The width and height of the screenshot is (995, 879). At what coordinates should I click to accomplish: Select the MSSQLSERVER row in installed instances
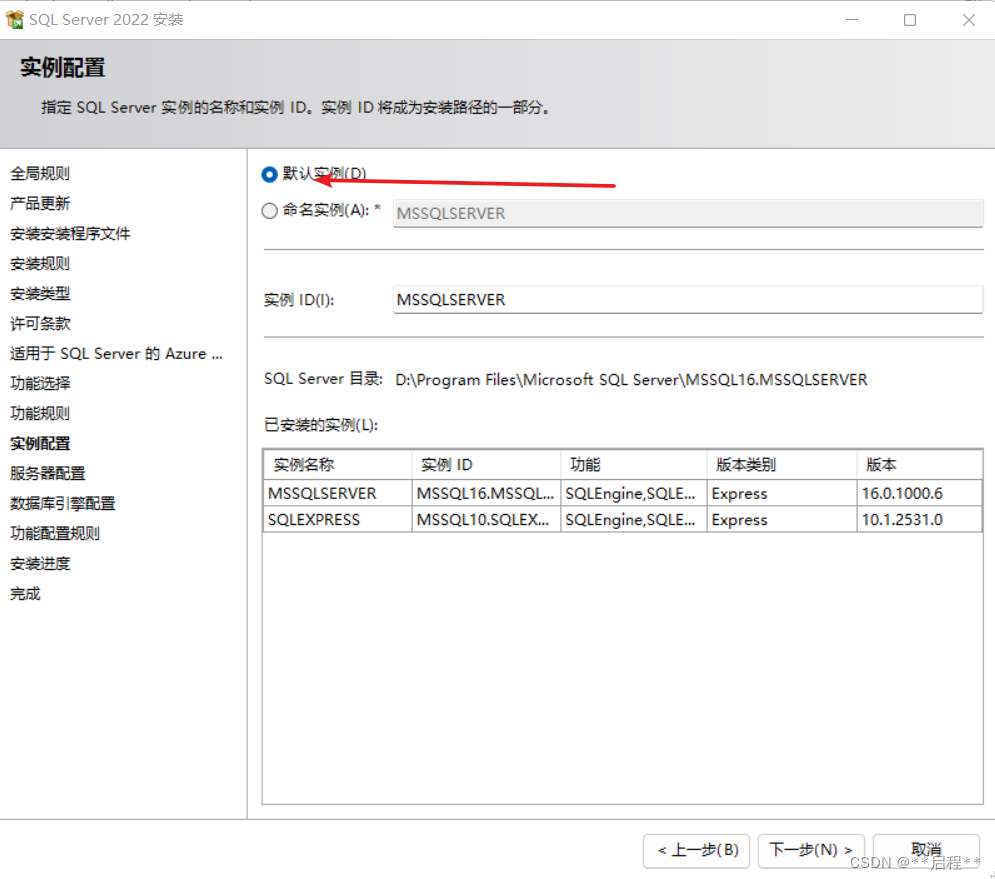[x=623, y=493]
